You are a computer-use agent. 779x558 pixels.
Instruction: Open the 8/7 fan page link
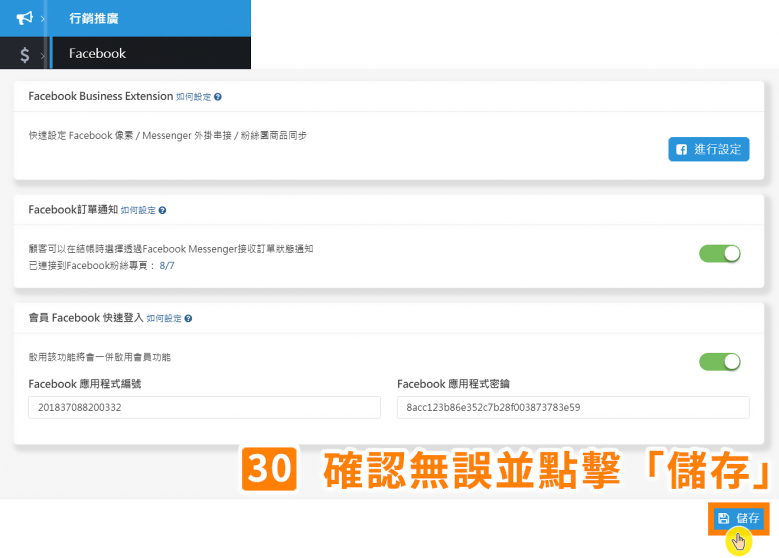point(167,265)
